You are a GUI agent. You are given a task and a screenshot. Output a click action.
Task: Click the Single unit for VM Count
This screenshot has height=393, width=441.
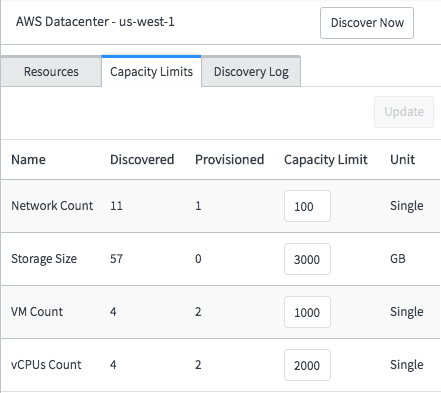407,312
